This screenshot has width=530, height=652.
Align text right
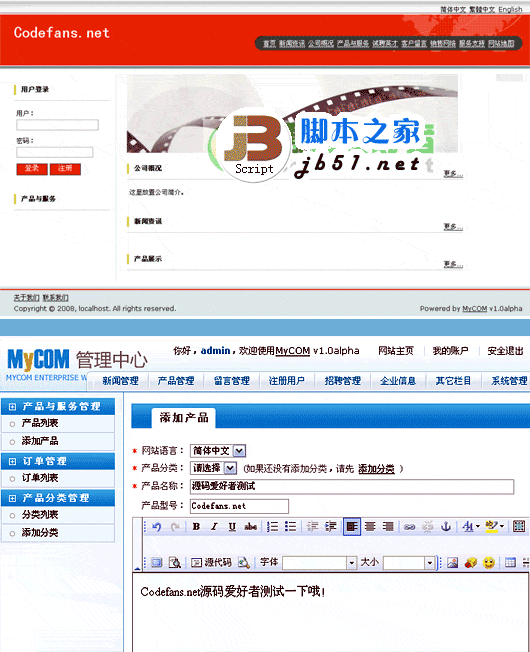point(388,527)
